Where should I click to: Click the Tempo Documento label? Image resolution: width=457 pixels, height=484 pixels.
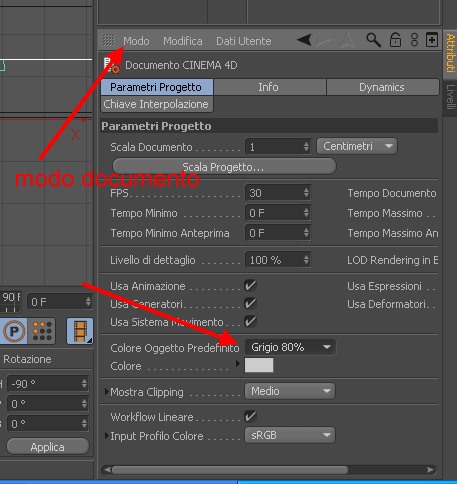(x=392, y=193)
